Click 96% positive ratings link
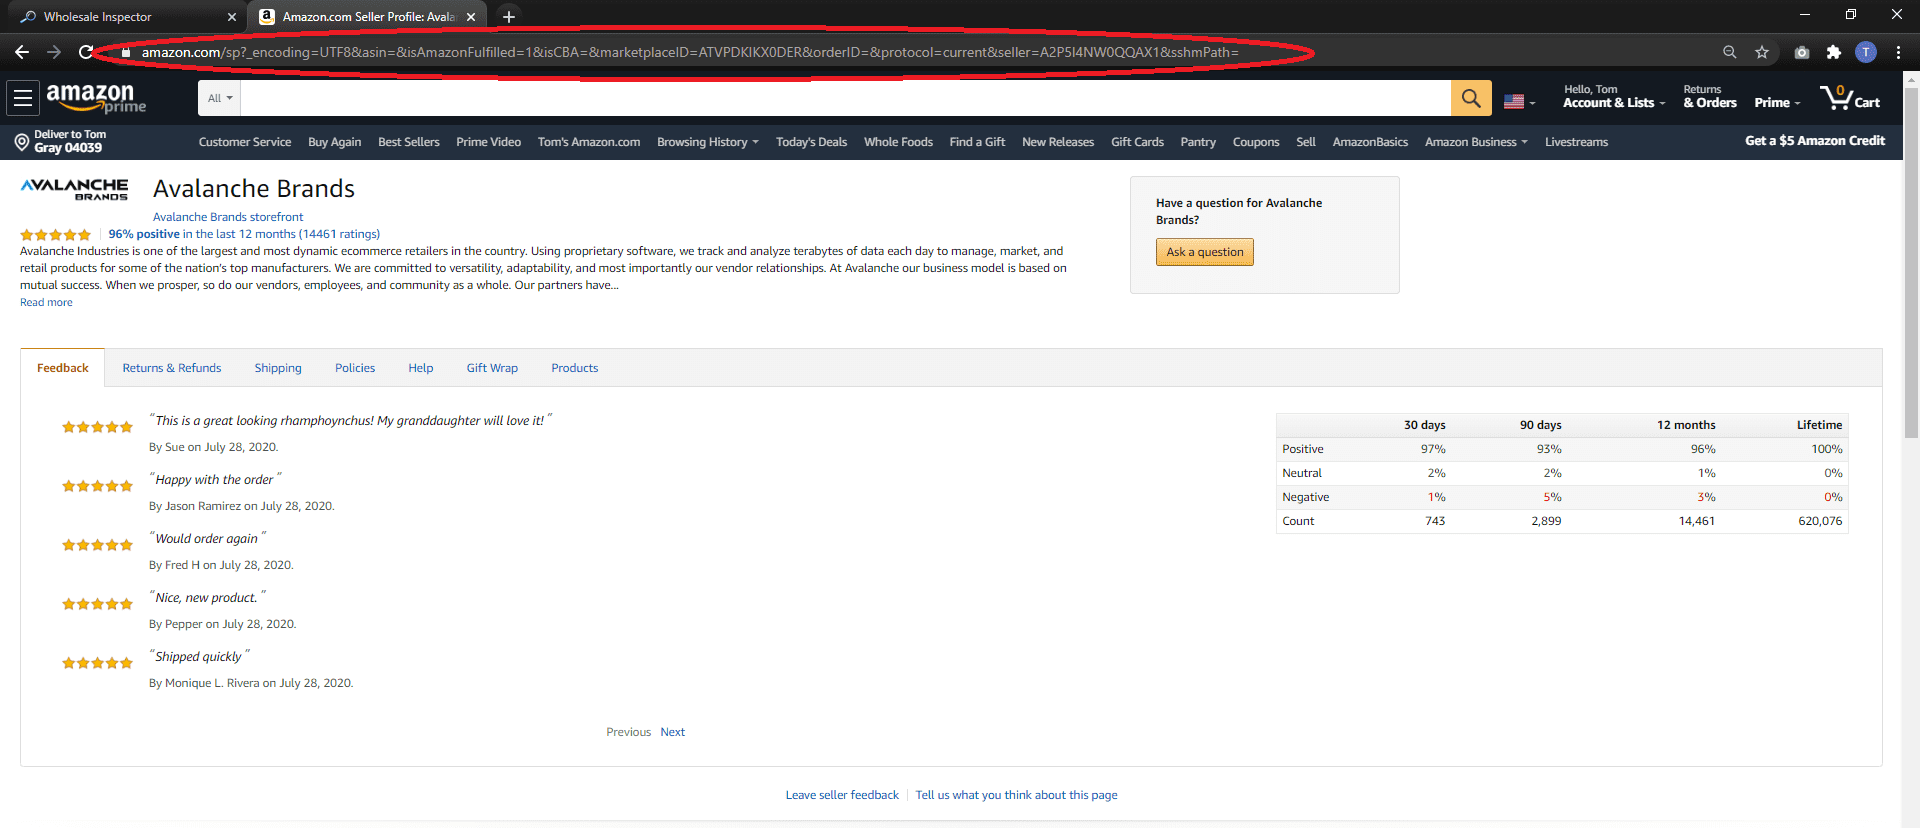Screen dimensions: 1920x828 coord(244,234)
